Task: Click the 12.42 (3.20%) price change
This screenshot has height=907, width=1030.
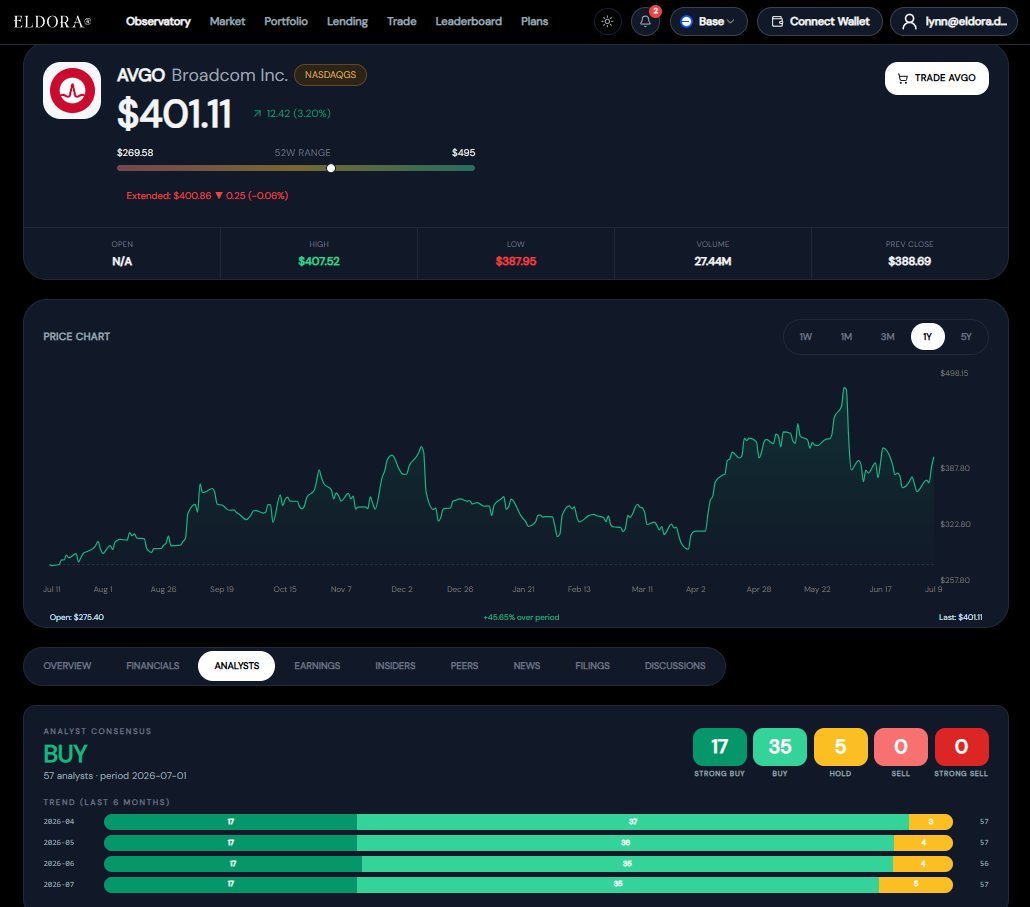Action: [x=292, y=114]
